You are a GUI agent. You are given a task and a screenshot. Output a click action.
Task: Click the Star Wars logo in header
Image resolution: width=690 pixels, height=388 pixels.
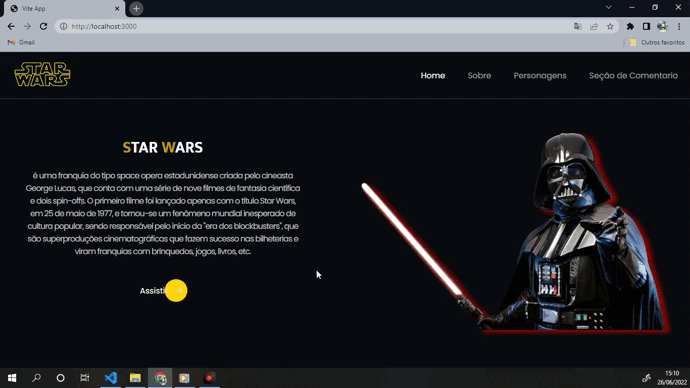click(42, 74)
